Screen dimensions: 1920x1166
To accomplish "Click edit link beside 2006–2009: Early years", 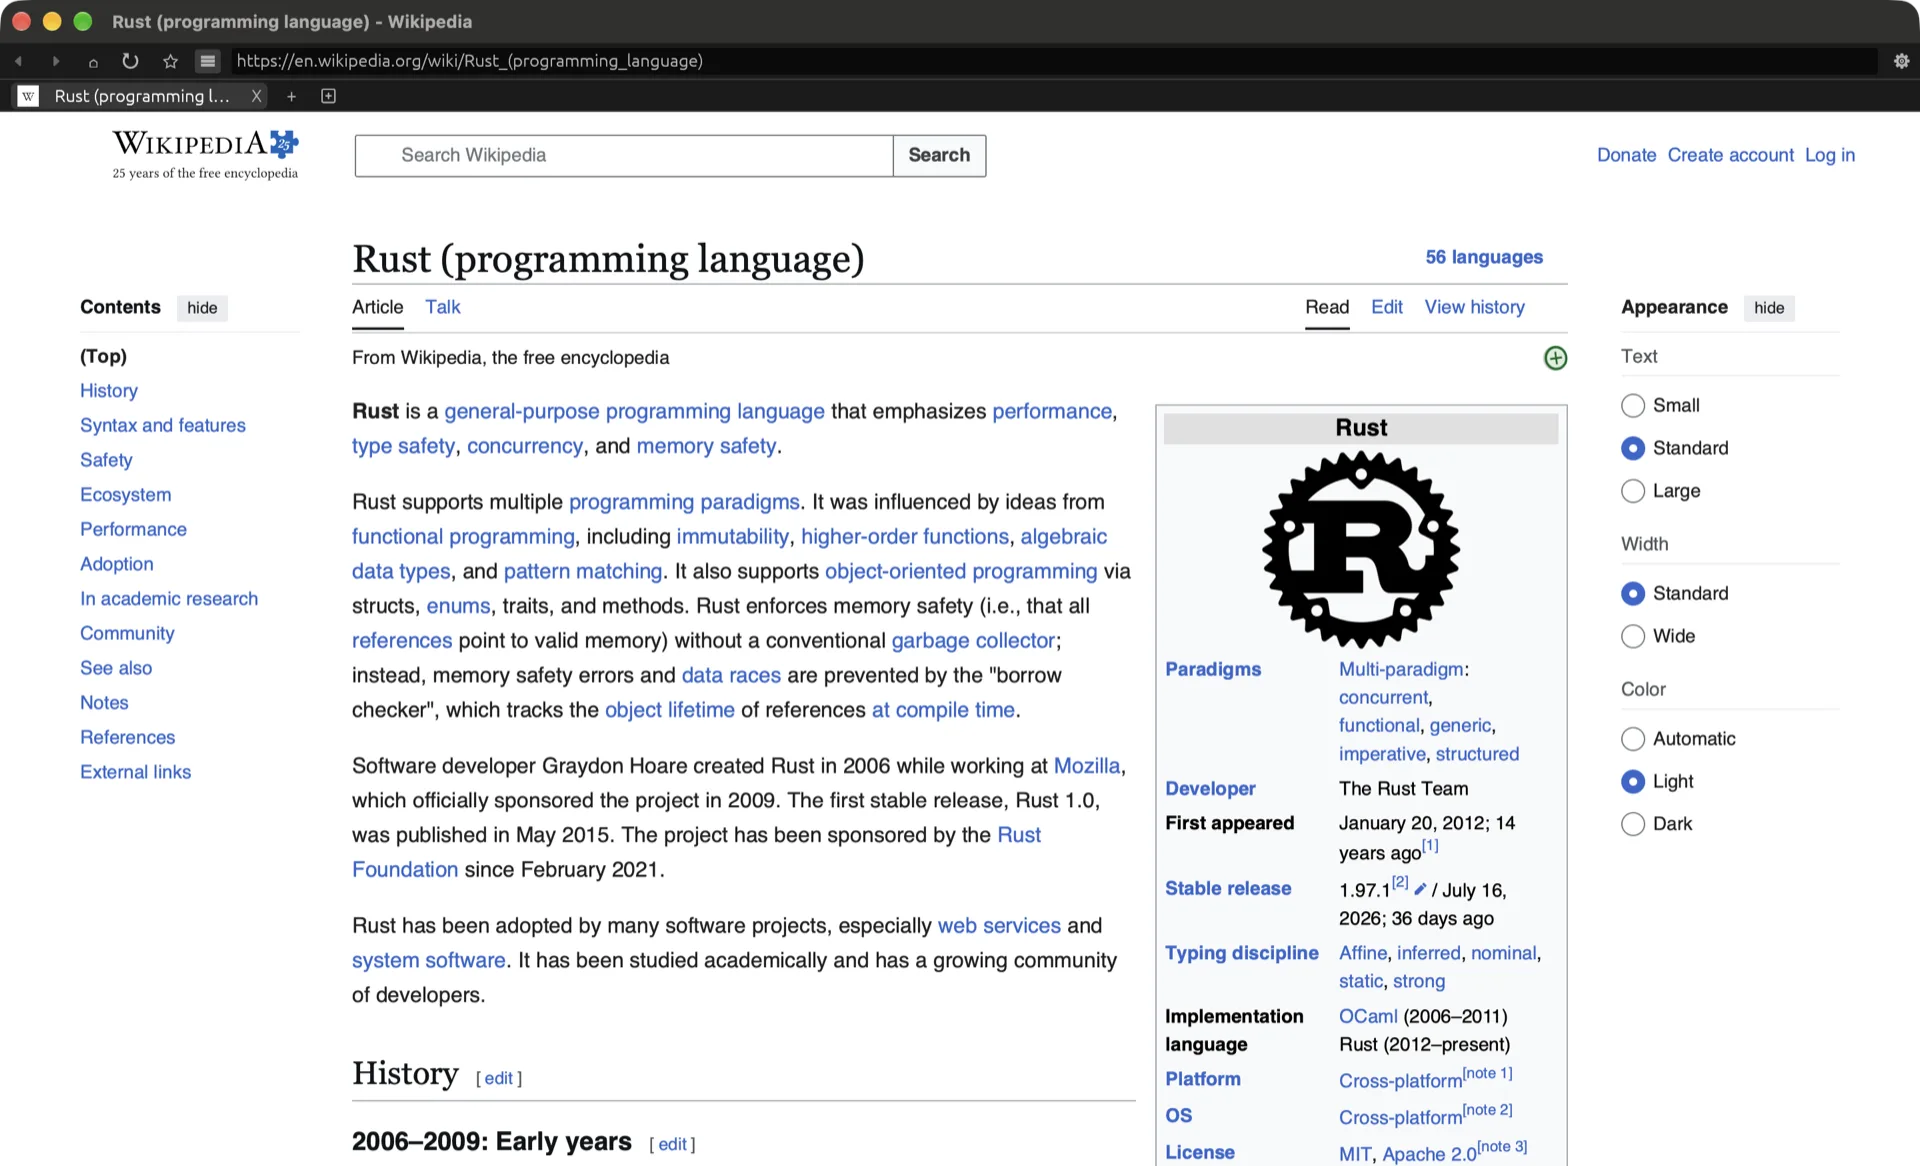I will pos(672,1144).
